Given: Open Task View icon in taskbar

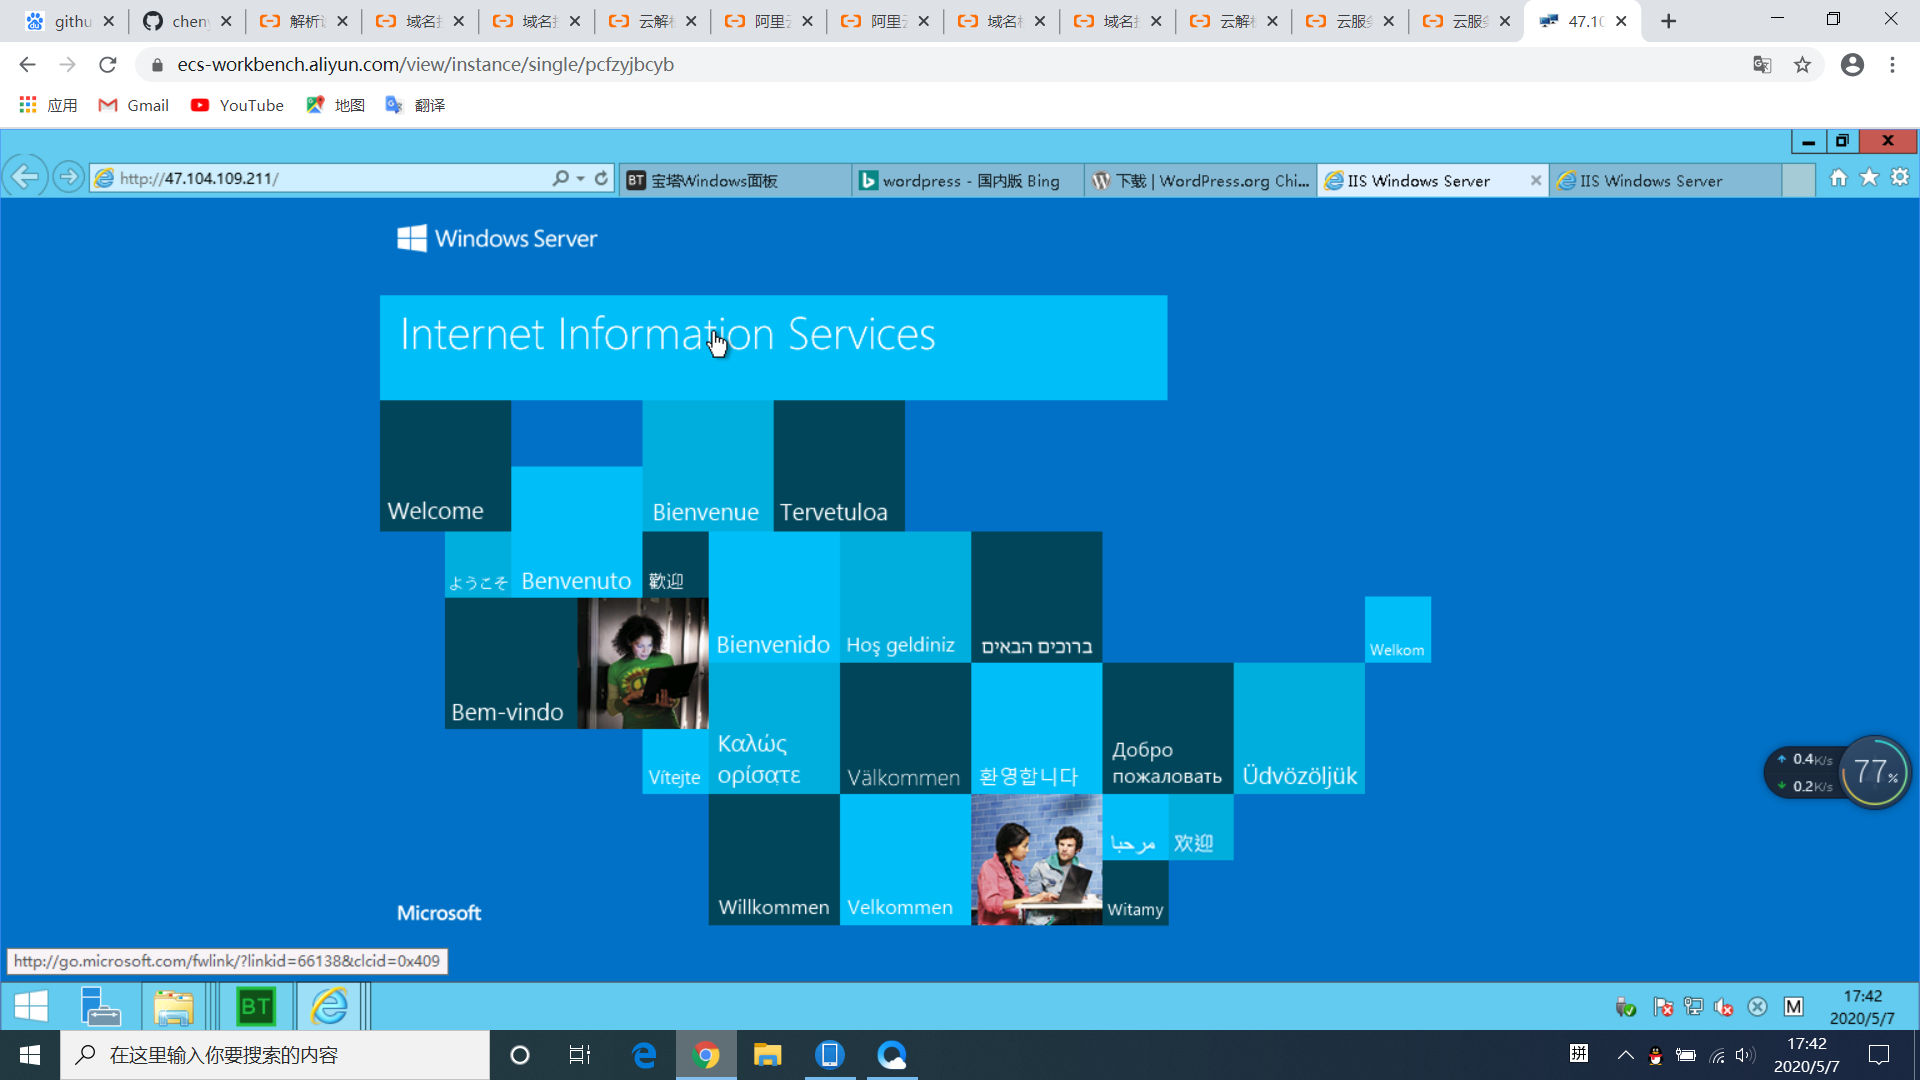Looking at the screenshot, I should (x=580, y=1055).
